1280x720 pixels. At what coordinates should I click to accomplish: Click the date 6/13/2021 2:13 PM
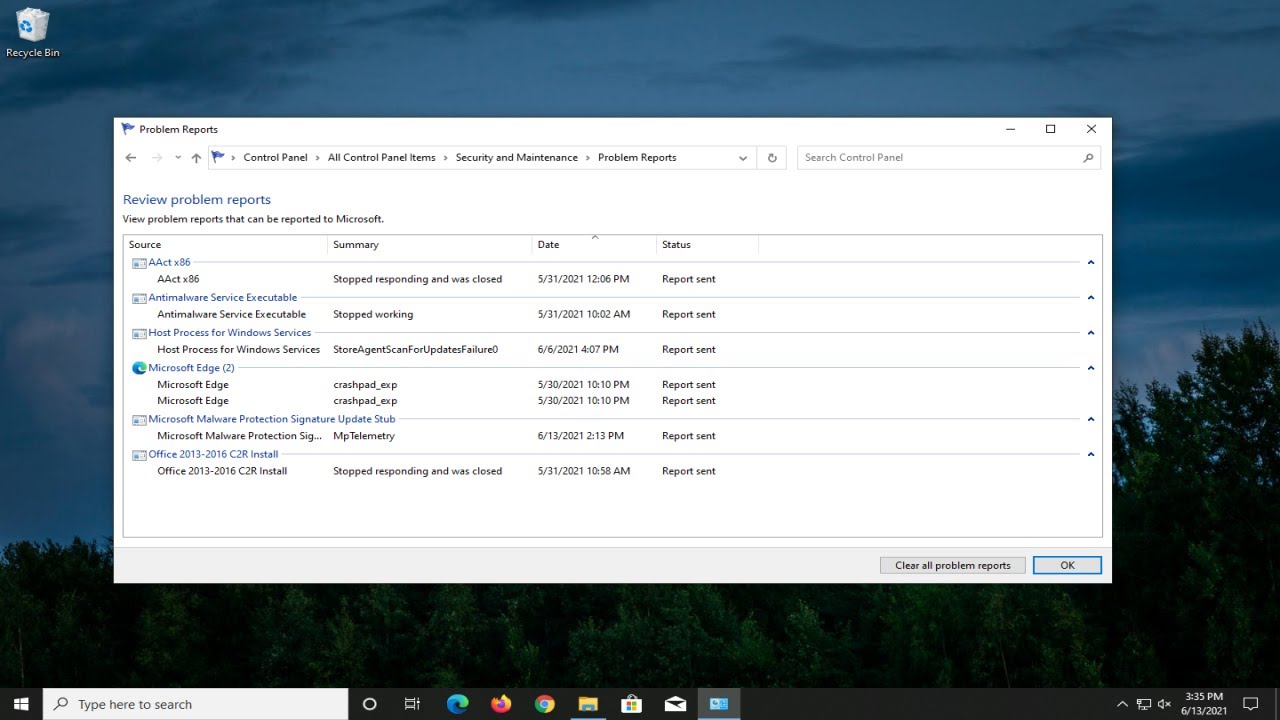click(580, 436)
